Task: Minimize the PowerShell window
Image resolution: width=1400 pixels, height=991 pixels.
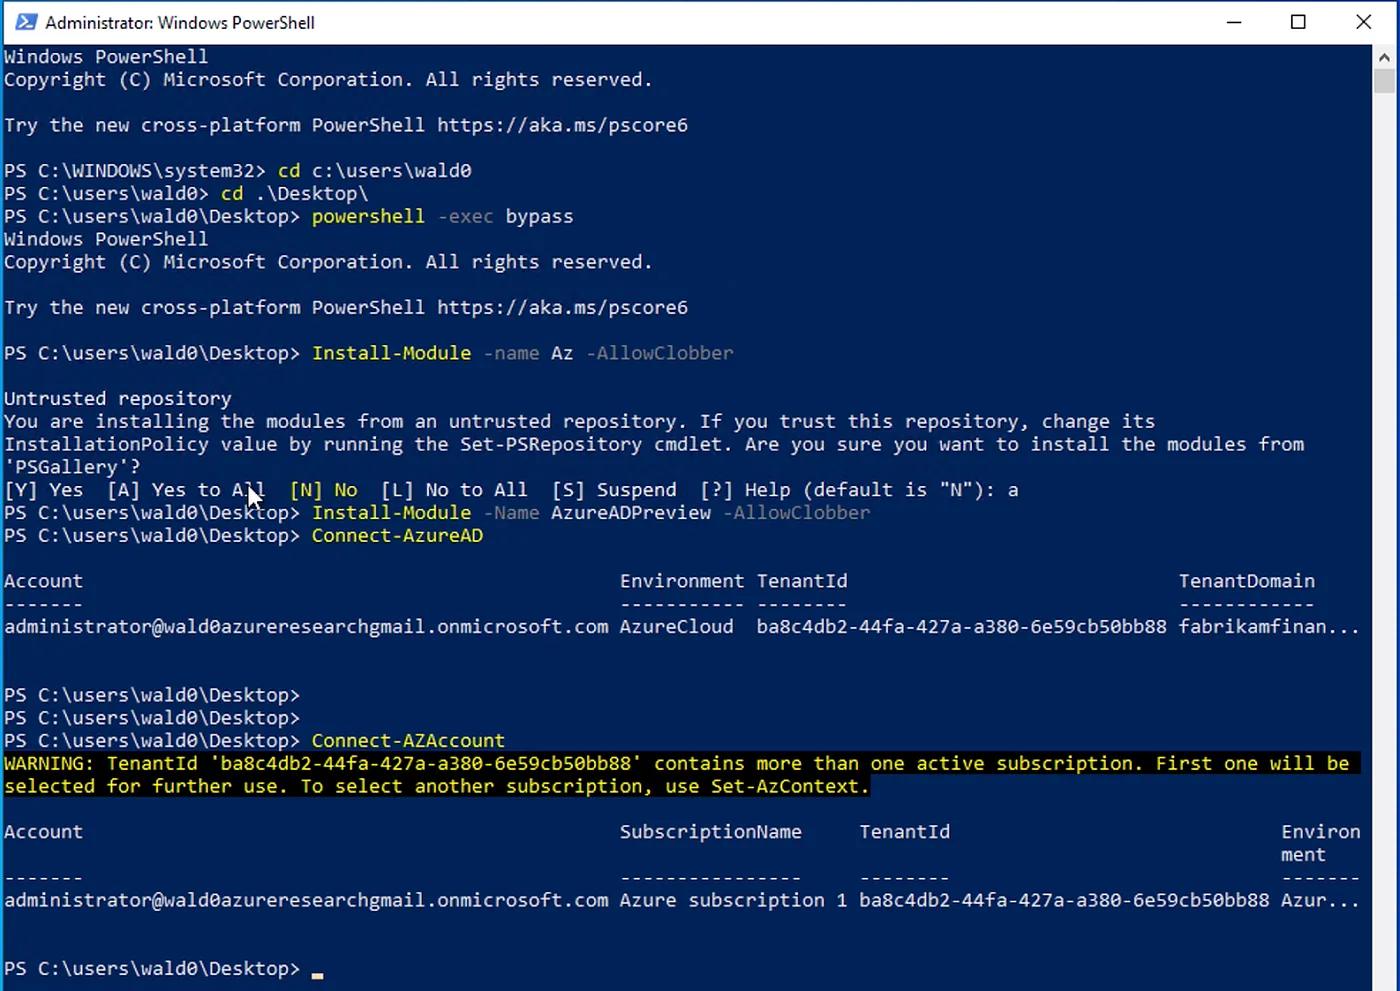Action: pyautogui.click(x=1234, y=22)
